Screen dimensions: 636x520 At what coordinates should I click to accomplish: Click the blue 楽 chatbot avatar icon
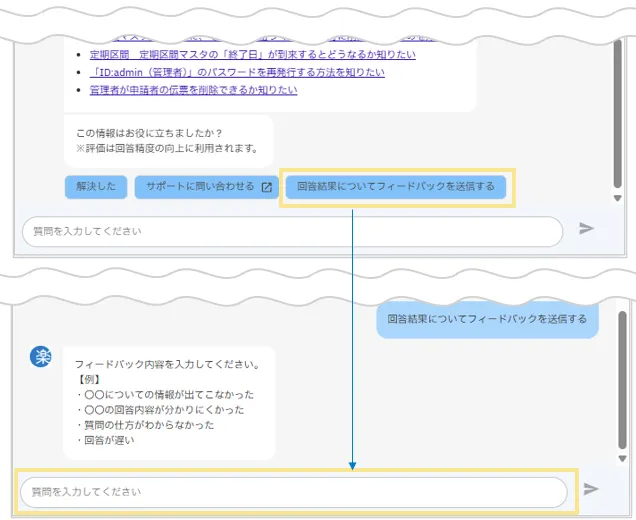pos(41,357)
